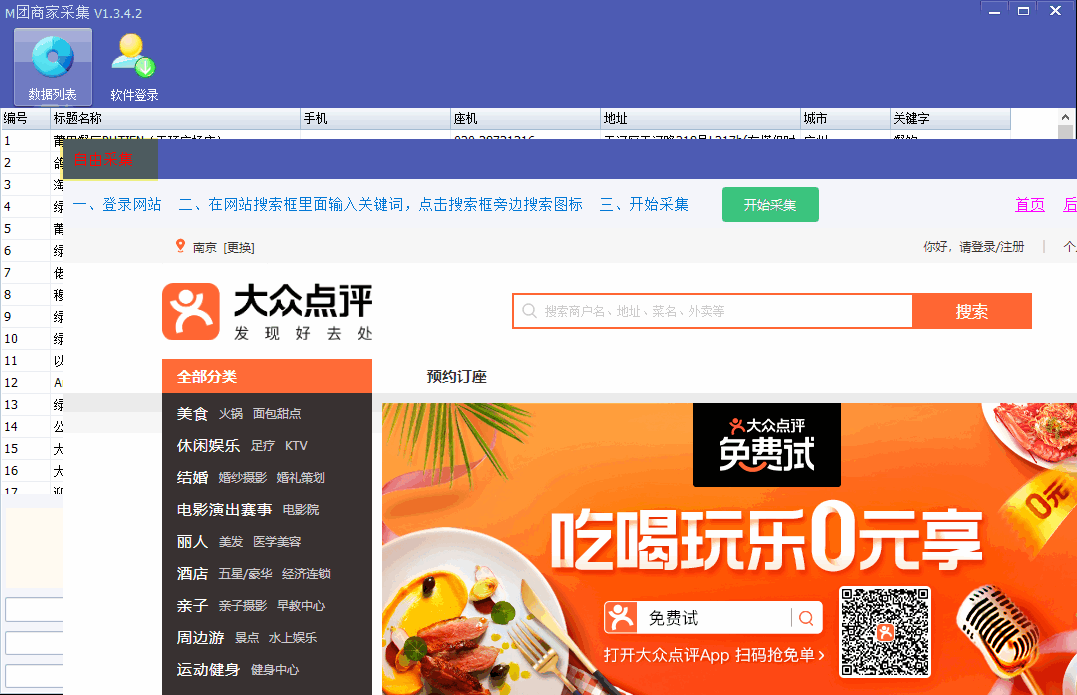Click the 火锅 subcategory link

tap(231, 413)
